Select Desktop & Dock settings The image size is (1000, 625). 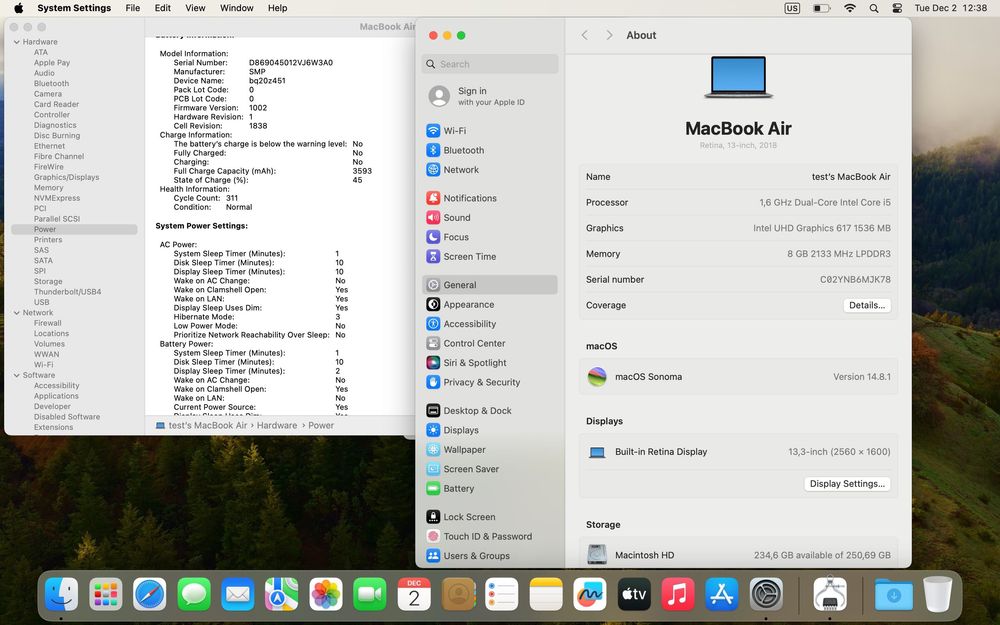coord(489,411)
